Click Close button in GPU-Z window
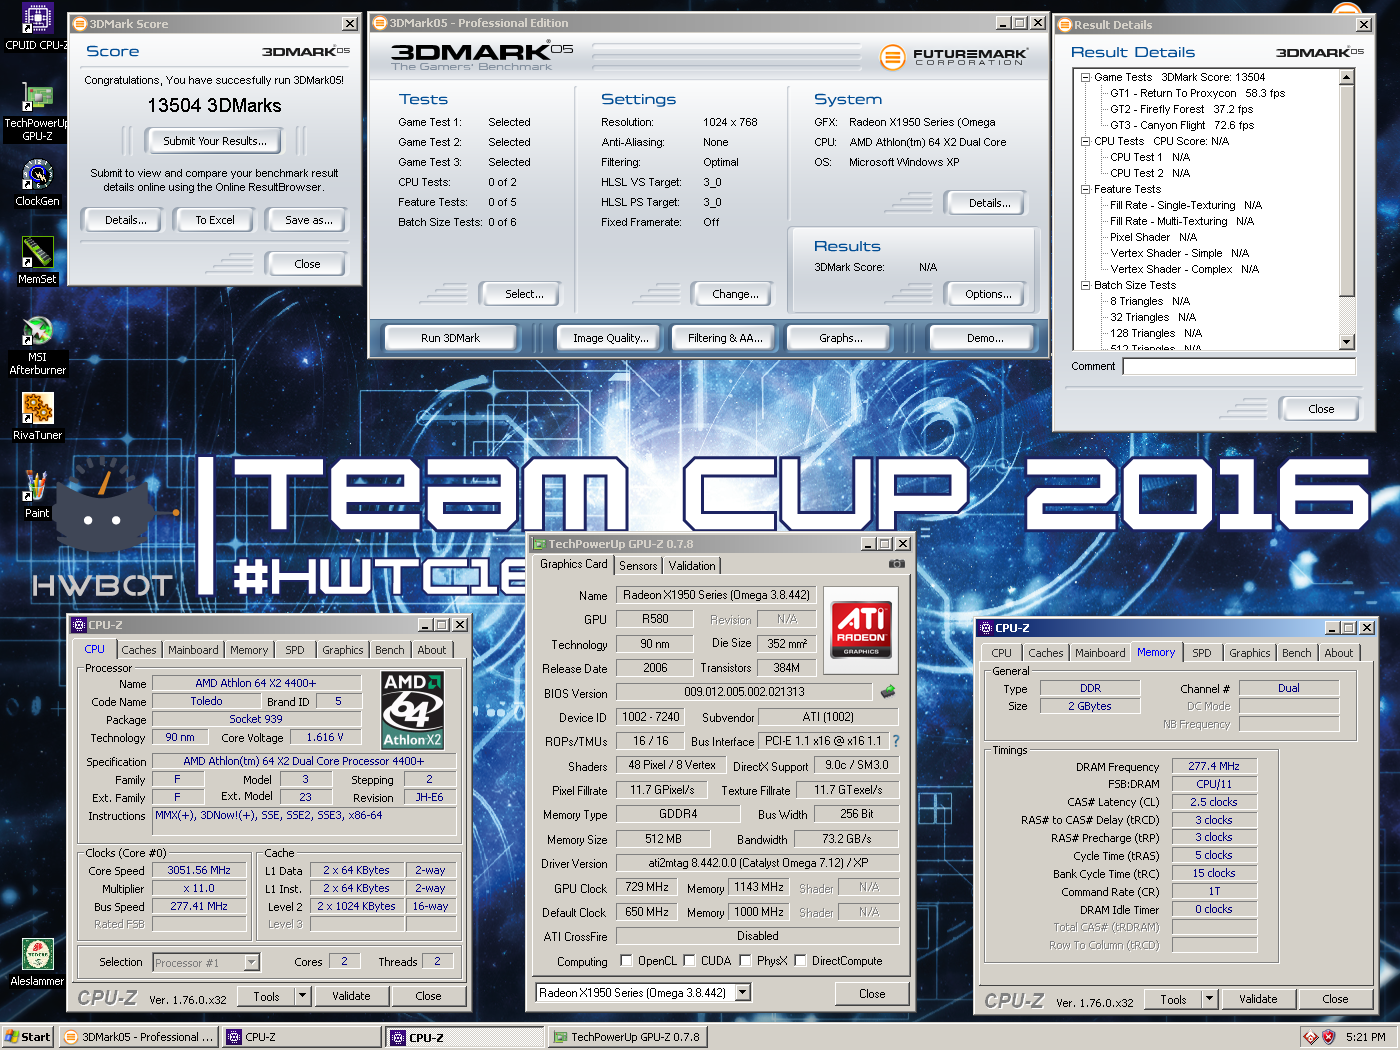The height and width of the screenshot is (1050, 1400). [x=872, y=994]
